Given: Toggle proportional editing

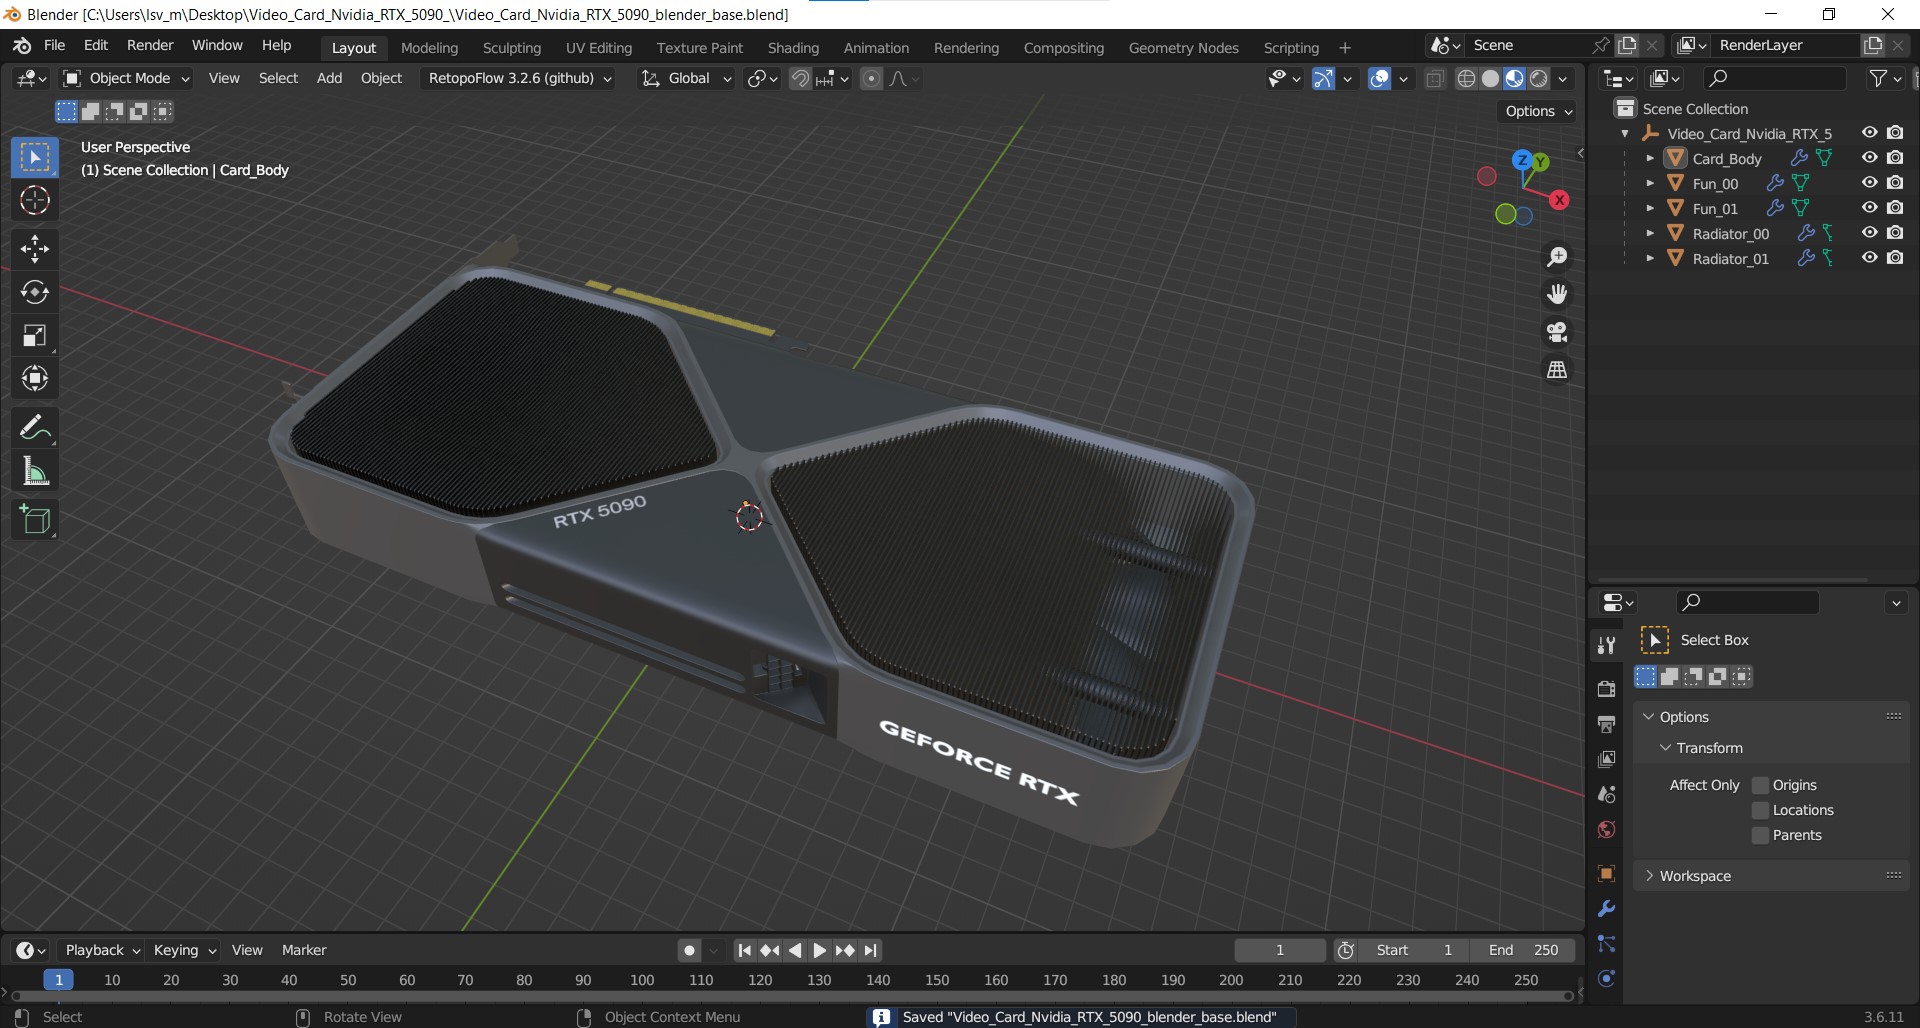Looking at the screenshot, I should pos(872,78).
